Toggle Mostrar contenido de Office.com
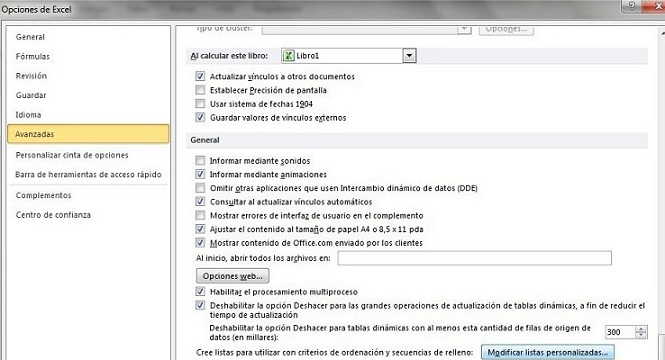 (200, 243)
